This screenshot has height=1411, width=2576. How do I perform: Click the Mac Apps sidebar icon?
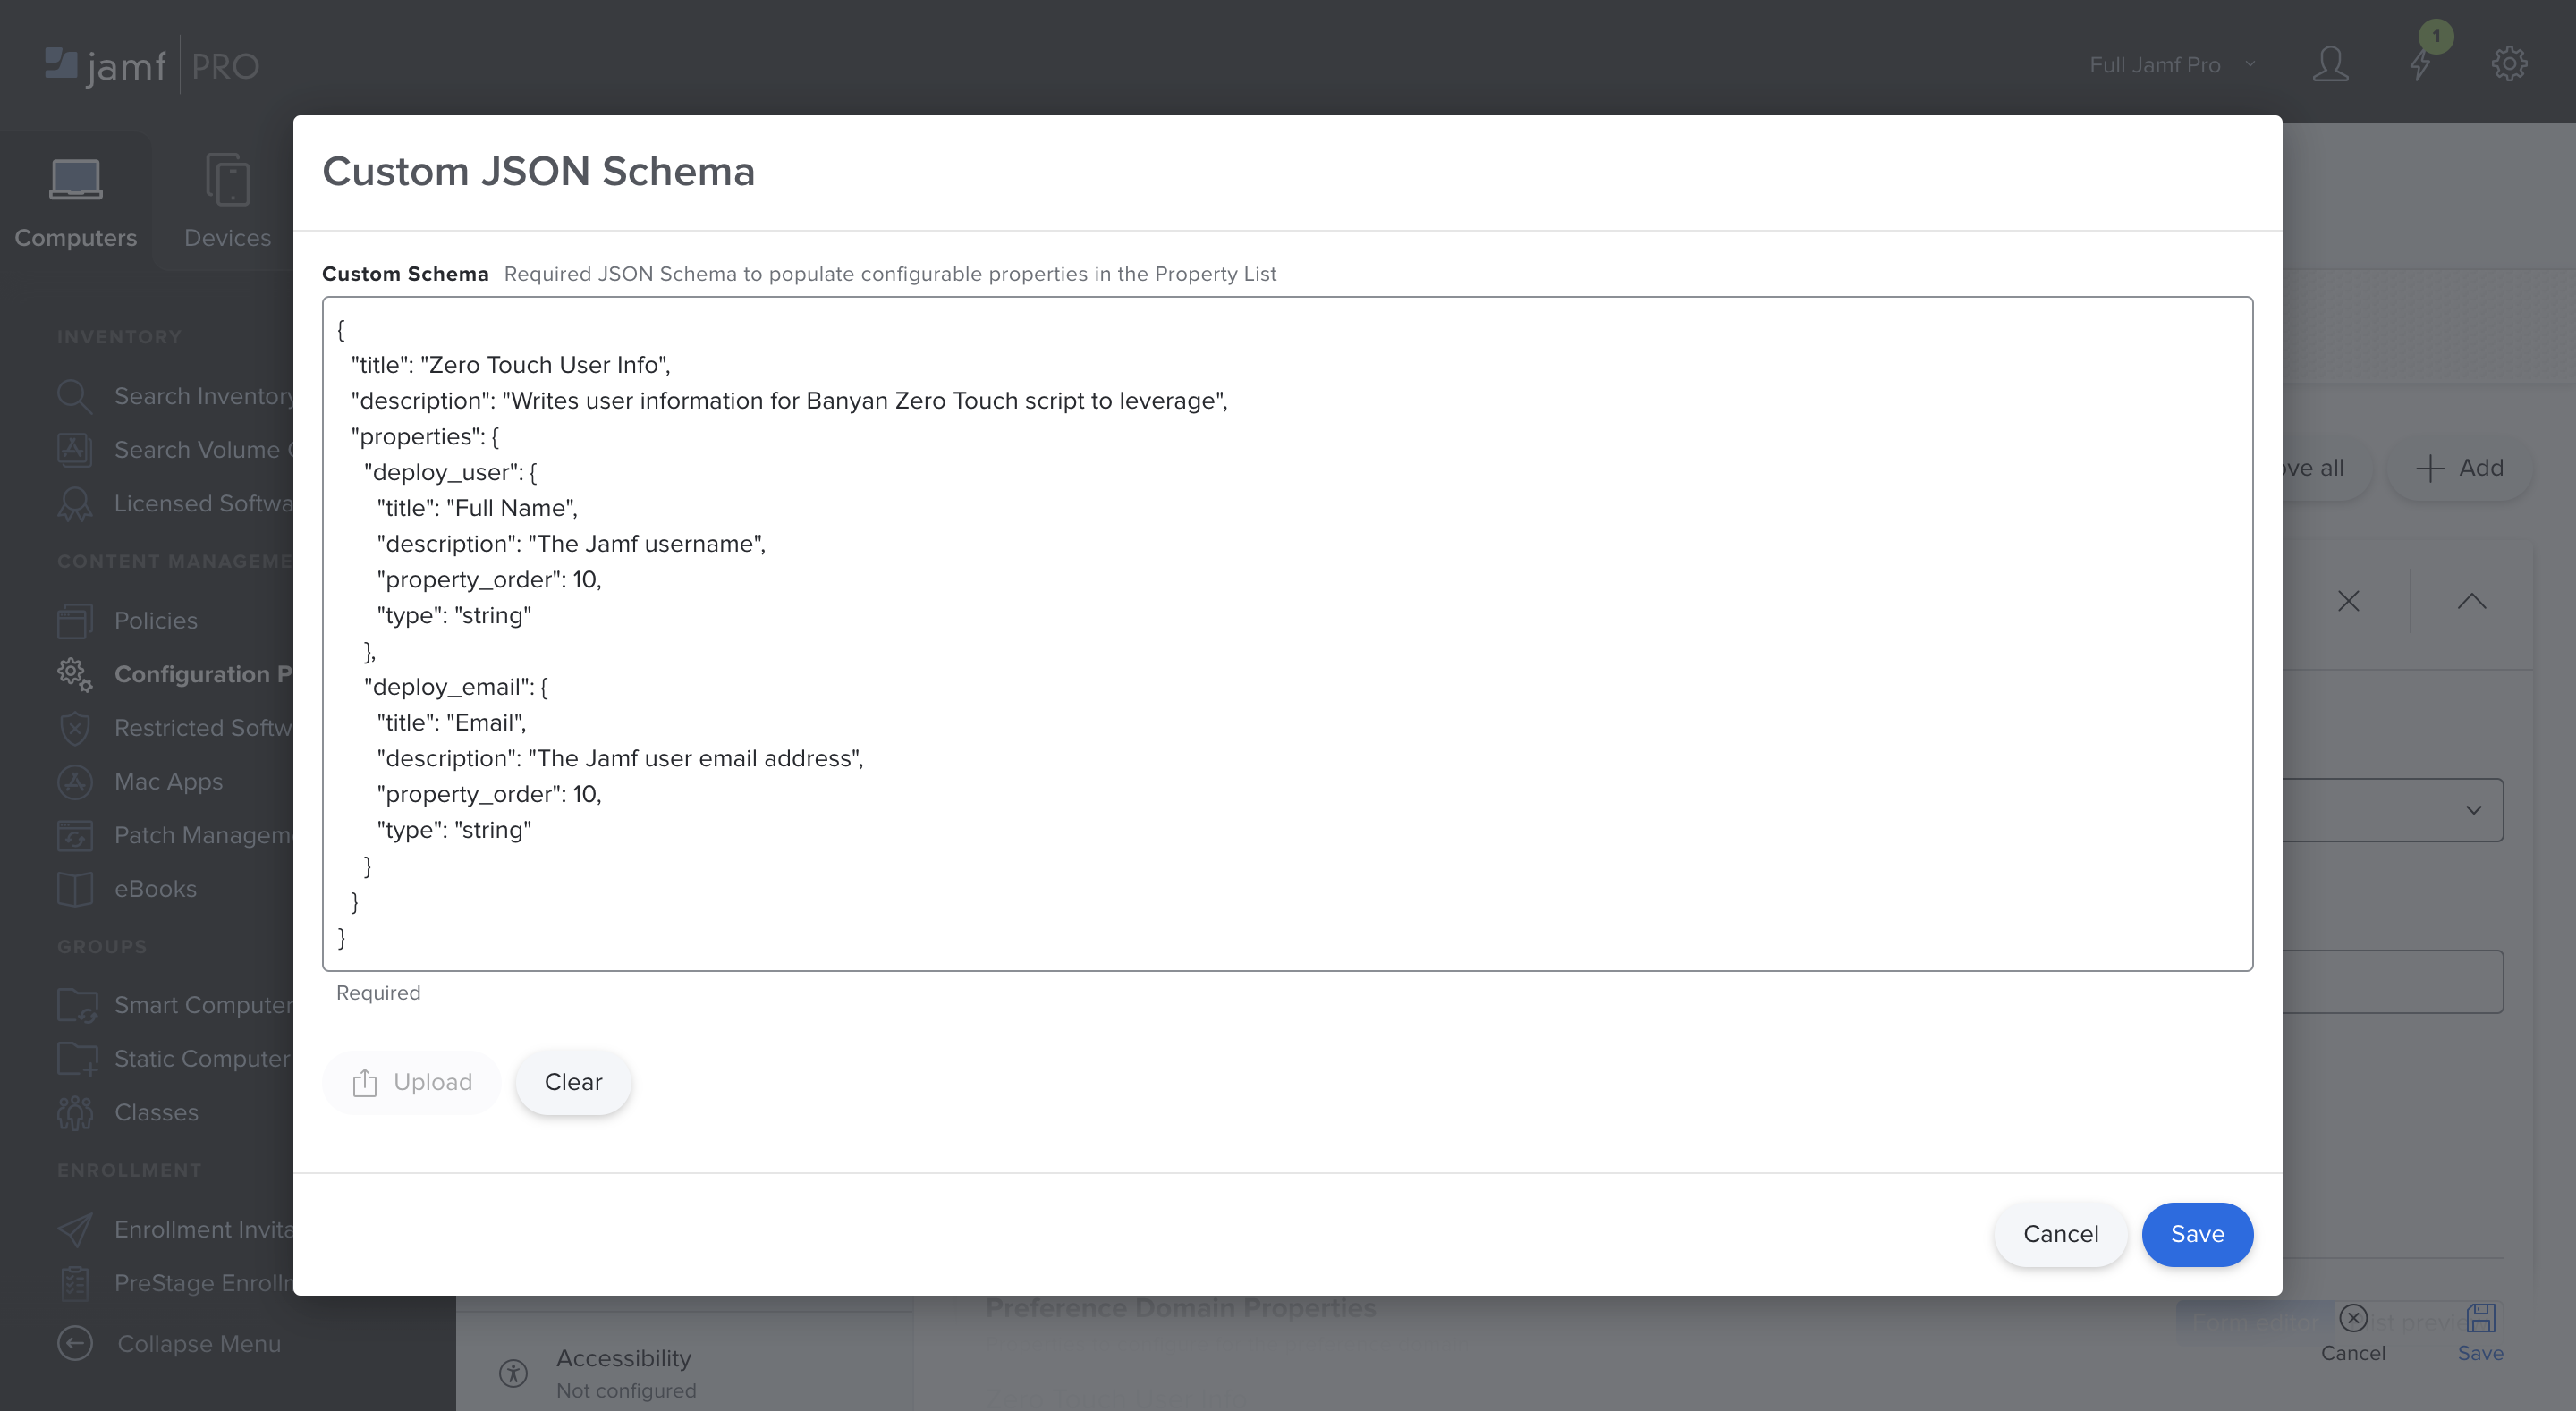click(74, 781)
